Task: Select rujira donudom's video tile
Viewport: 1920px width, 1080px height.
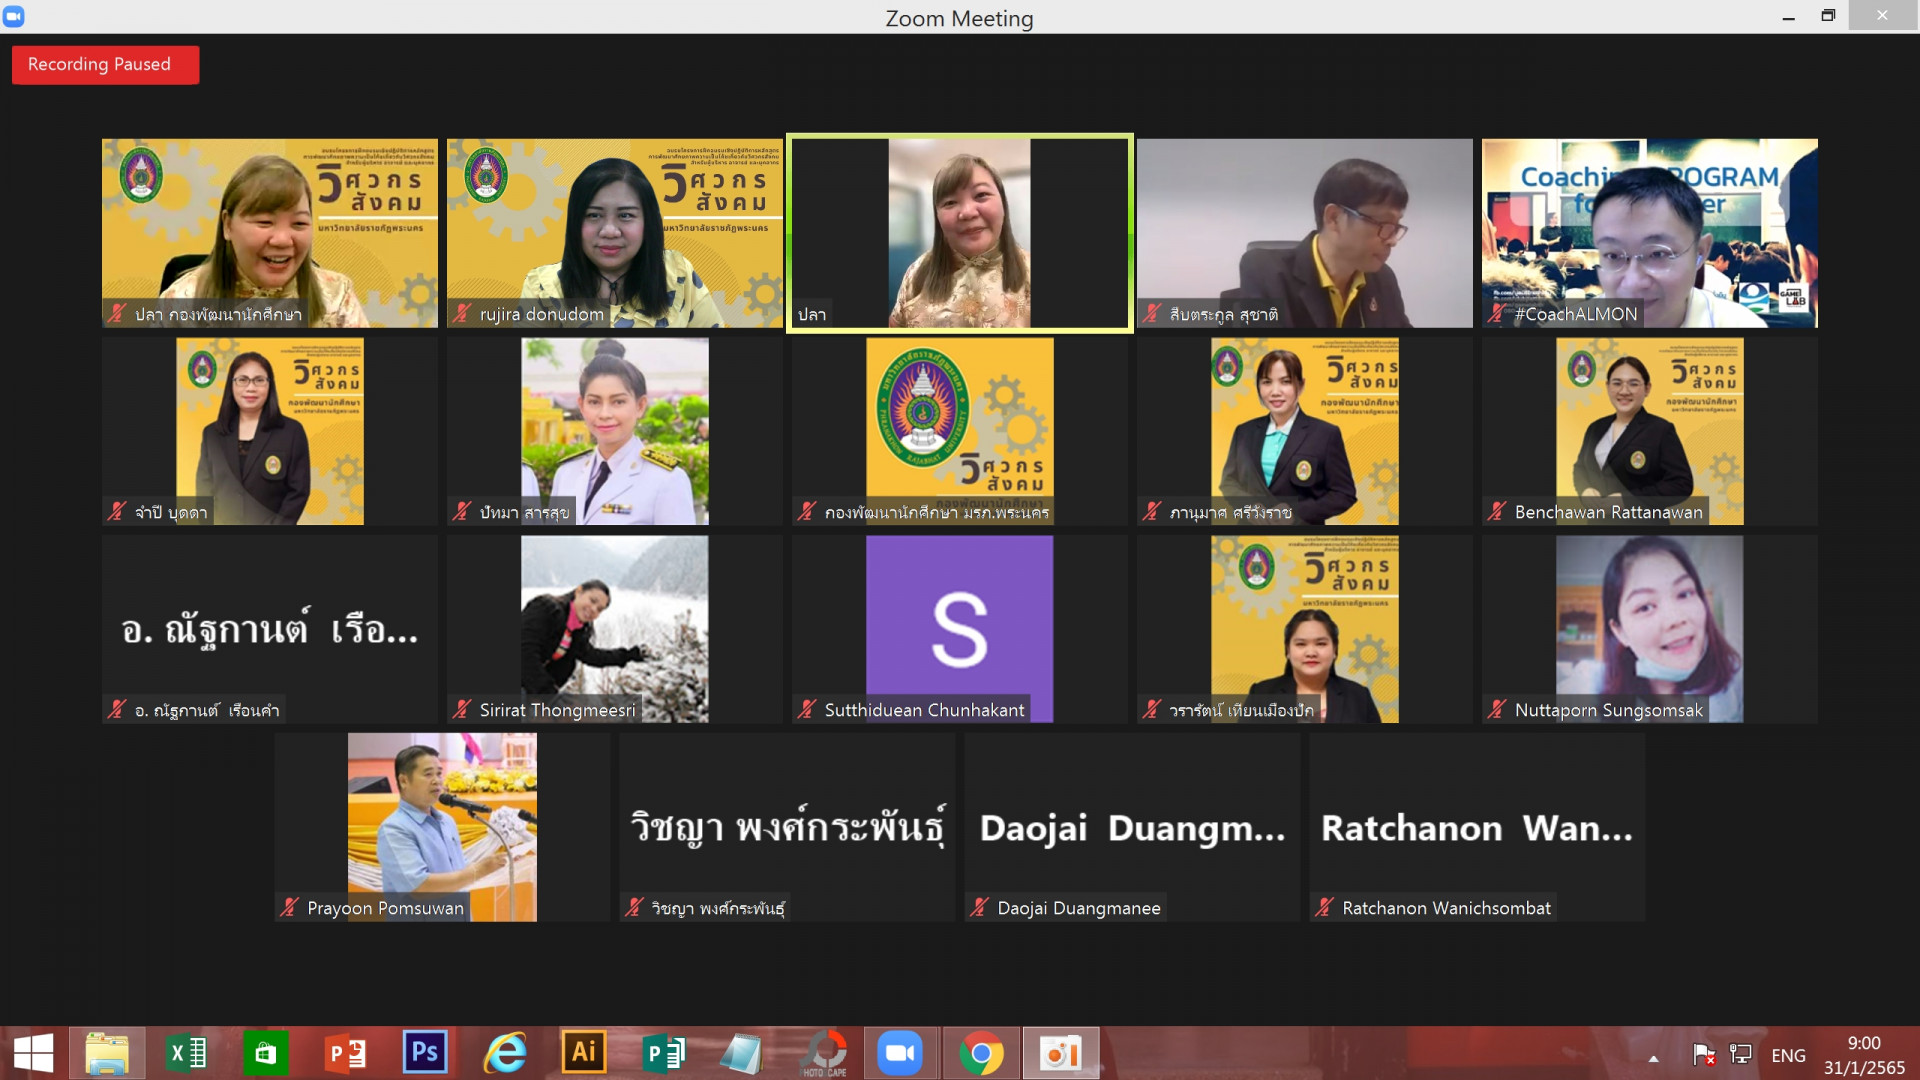Action: point(614,232)
